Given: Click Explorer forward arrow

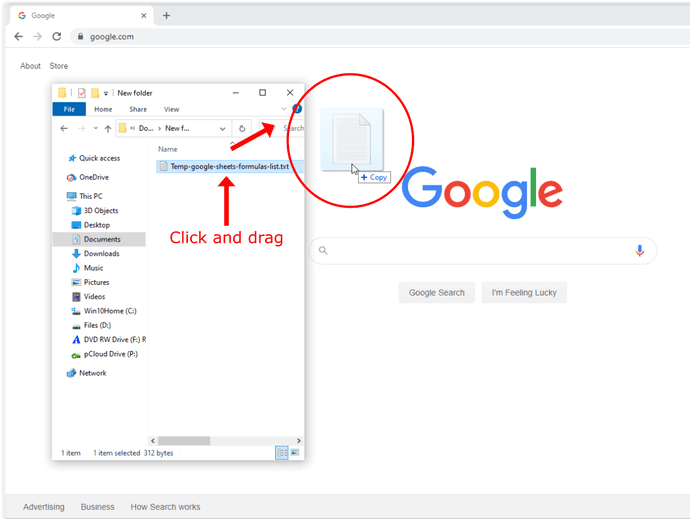Looking at the screenshot, I should 81,129.
